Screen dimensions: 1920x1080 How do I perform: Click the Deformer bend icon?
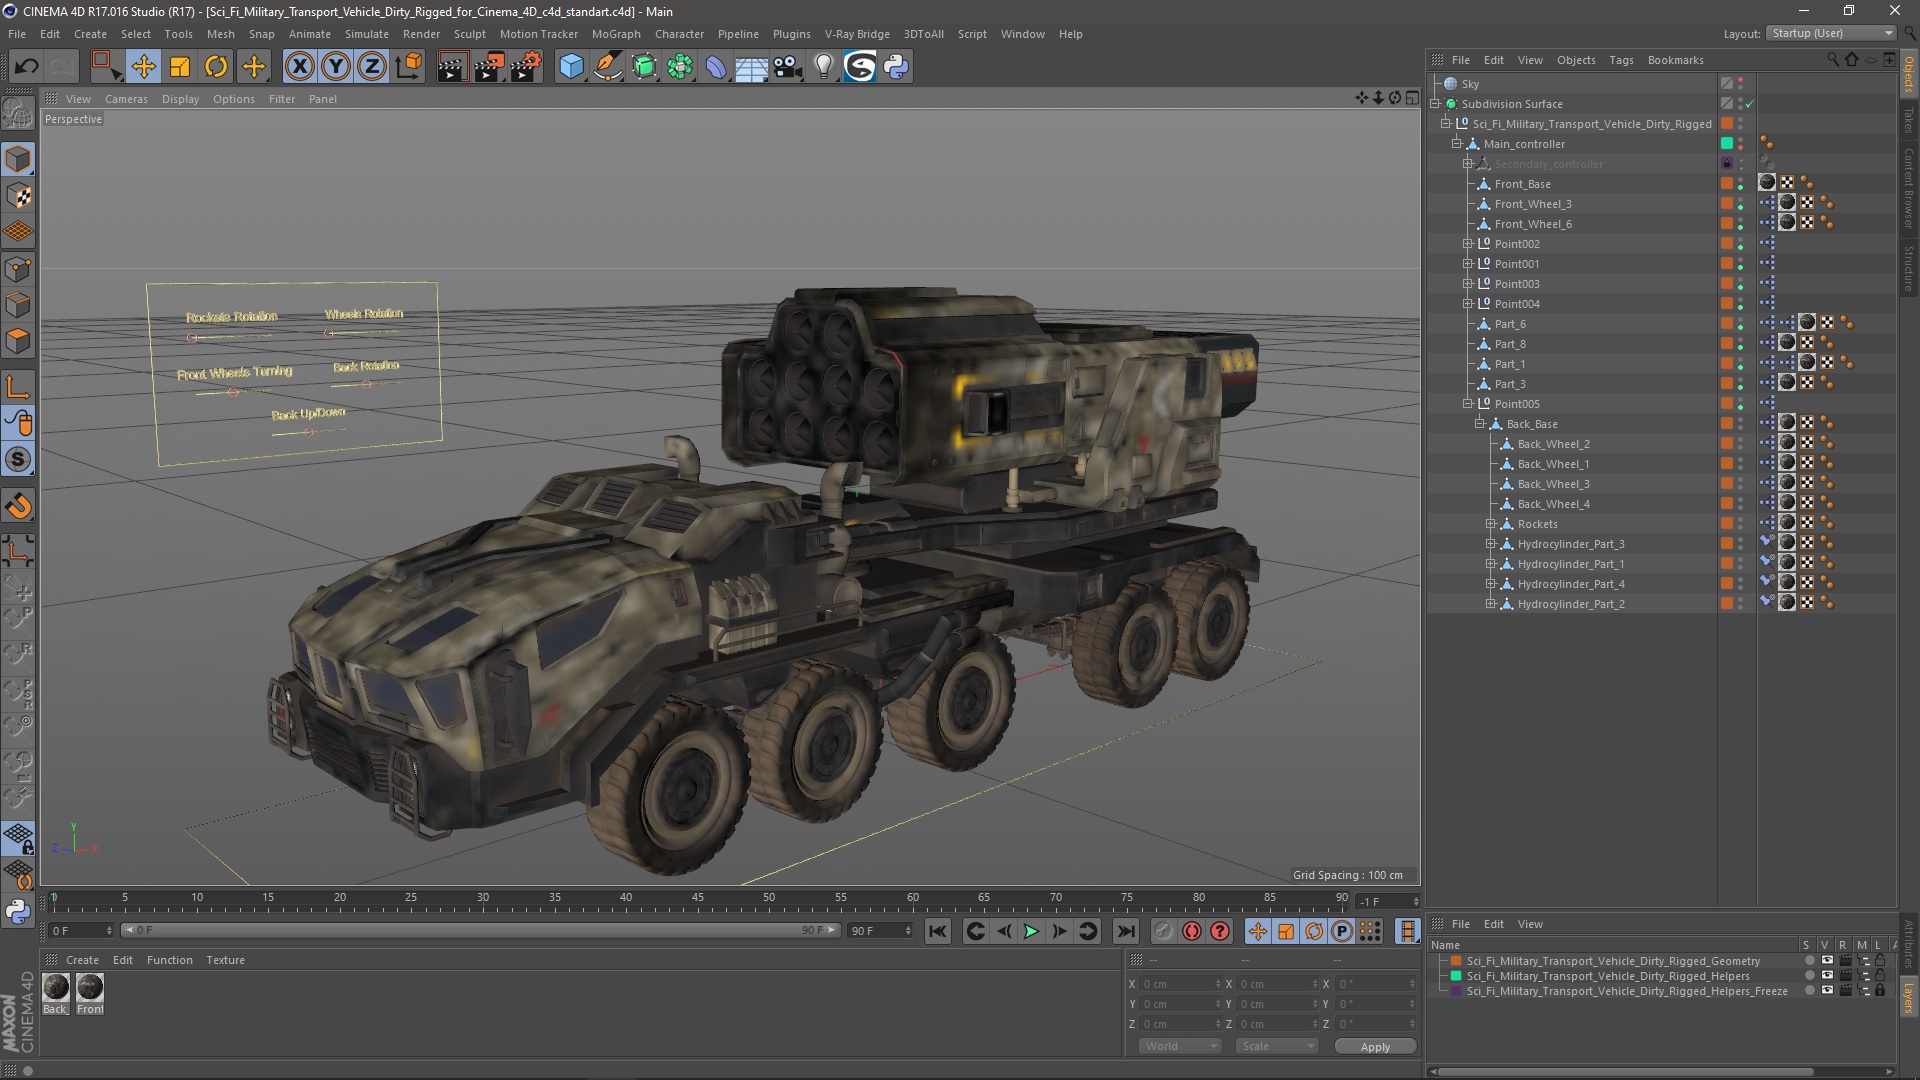click(716, 67)
